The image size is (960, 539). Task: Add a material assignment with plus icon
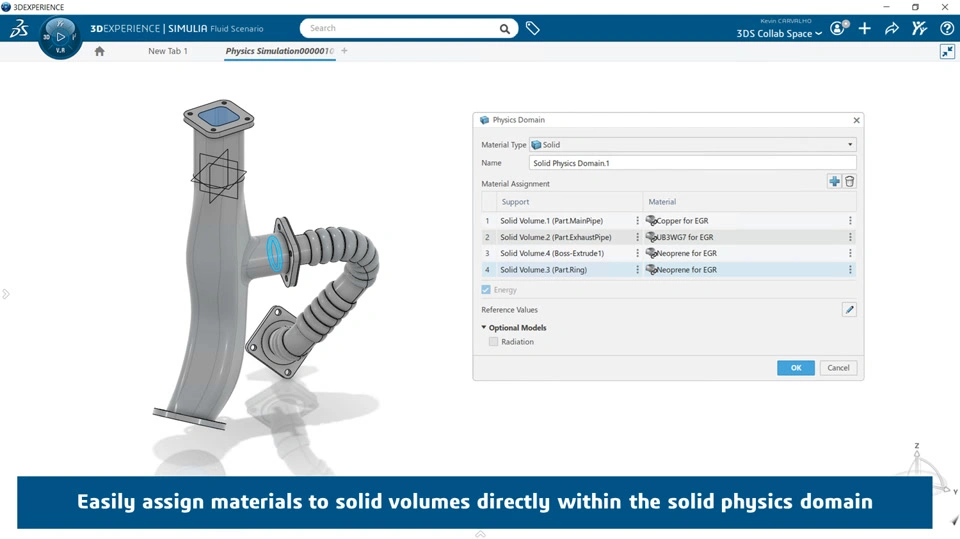tap(834, 181)
